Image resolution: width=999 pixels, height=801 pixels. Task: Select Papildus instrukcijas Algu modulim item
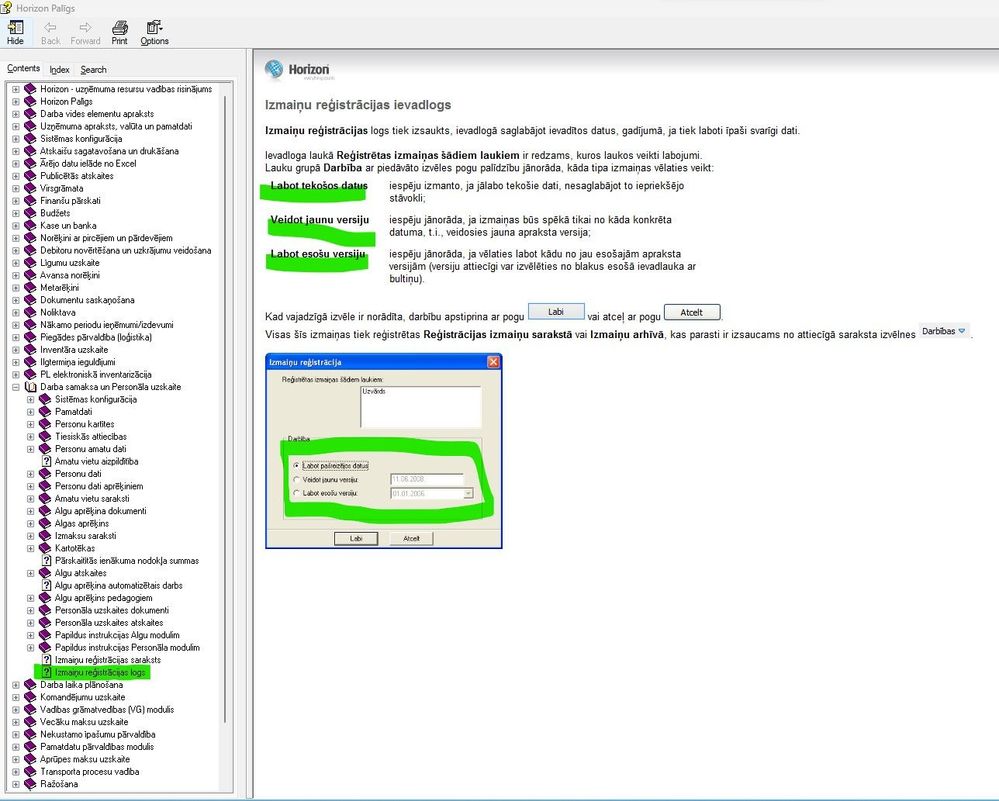click(117, 635)
